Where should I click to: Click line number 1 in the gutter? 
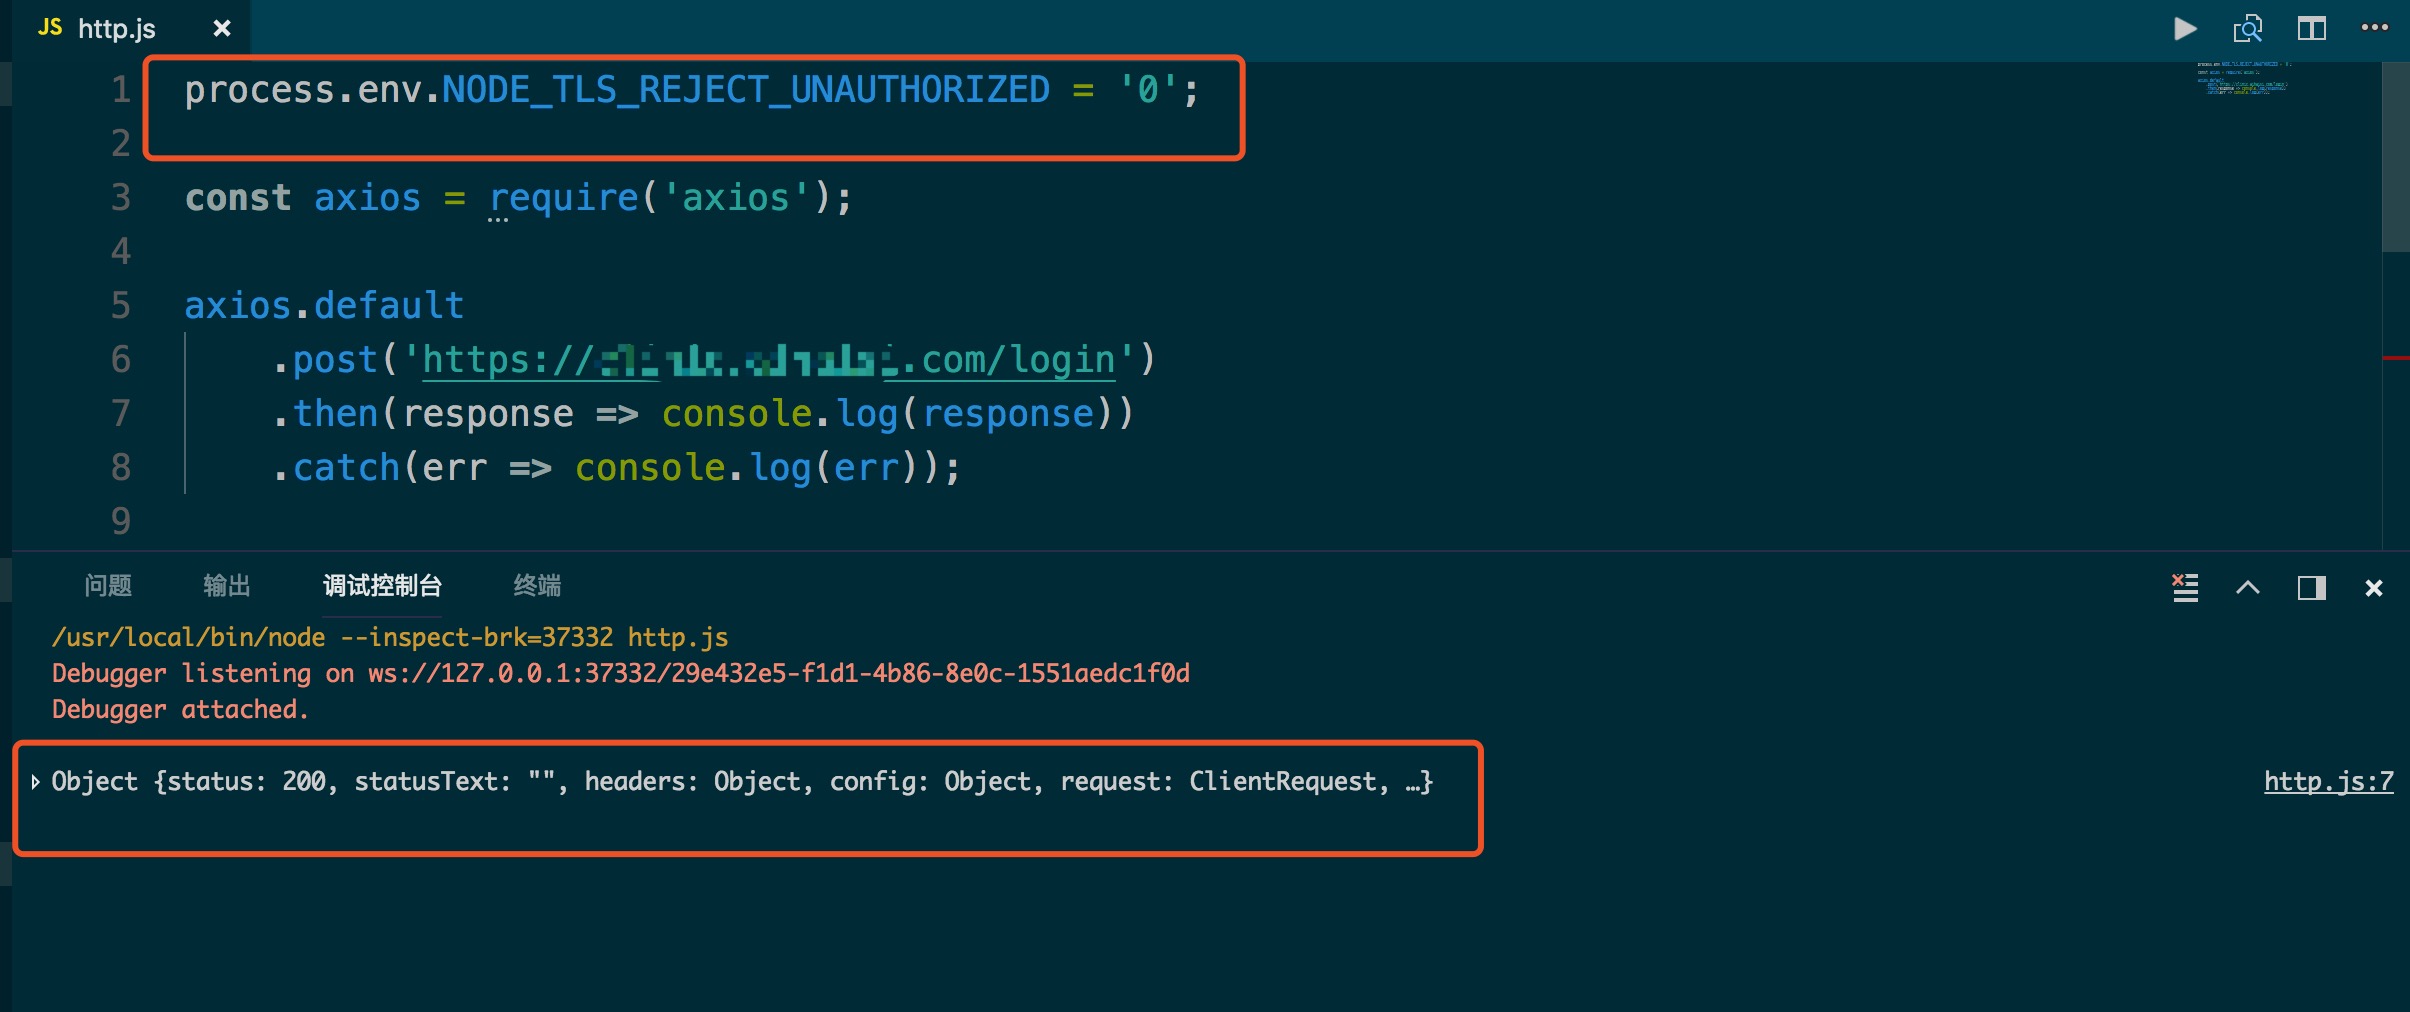(x=121, y=90)
